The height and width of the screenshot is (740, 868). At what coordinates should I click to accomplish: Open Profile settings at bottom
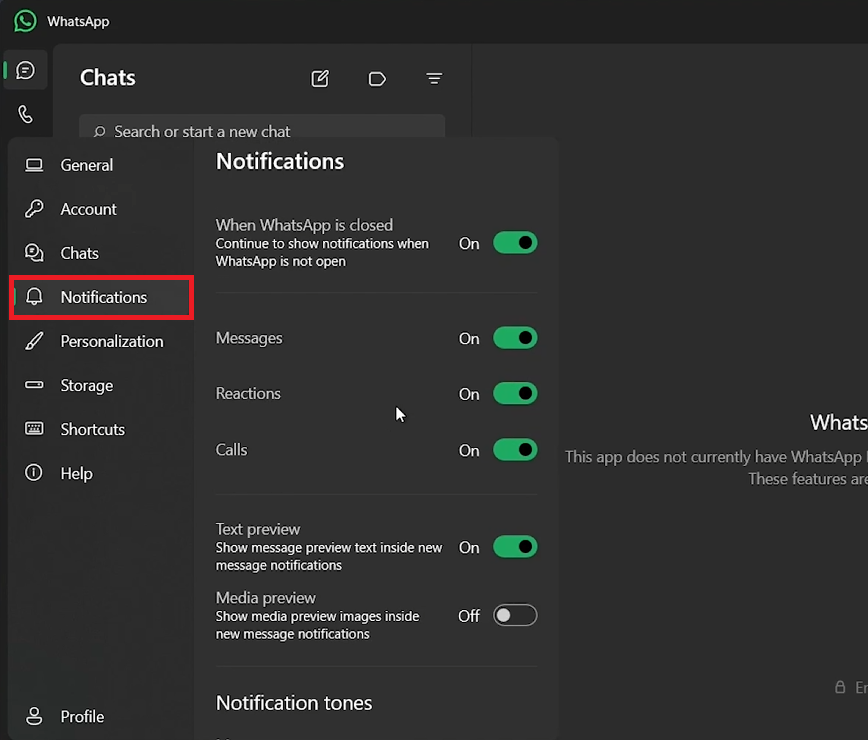[x=101, y=716]
